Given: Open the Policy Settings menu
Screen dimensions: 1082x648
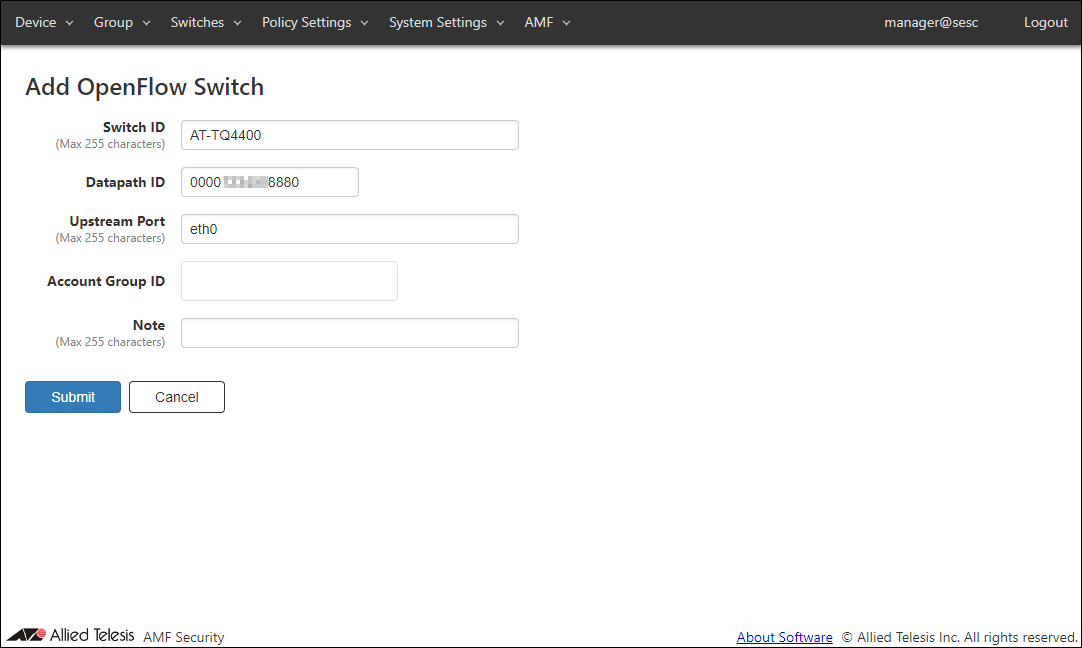Looking at the screenshot, I should point(315,22).
